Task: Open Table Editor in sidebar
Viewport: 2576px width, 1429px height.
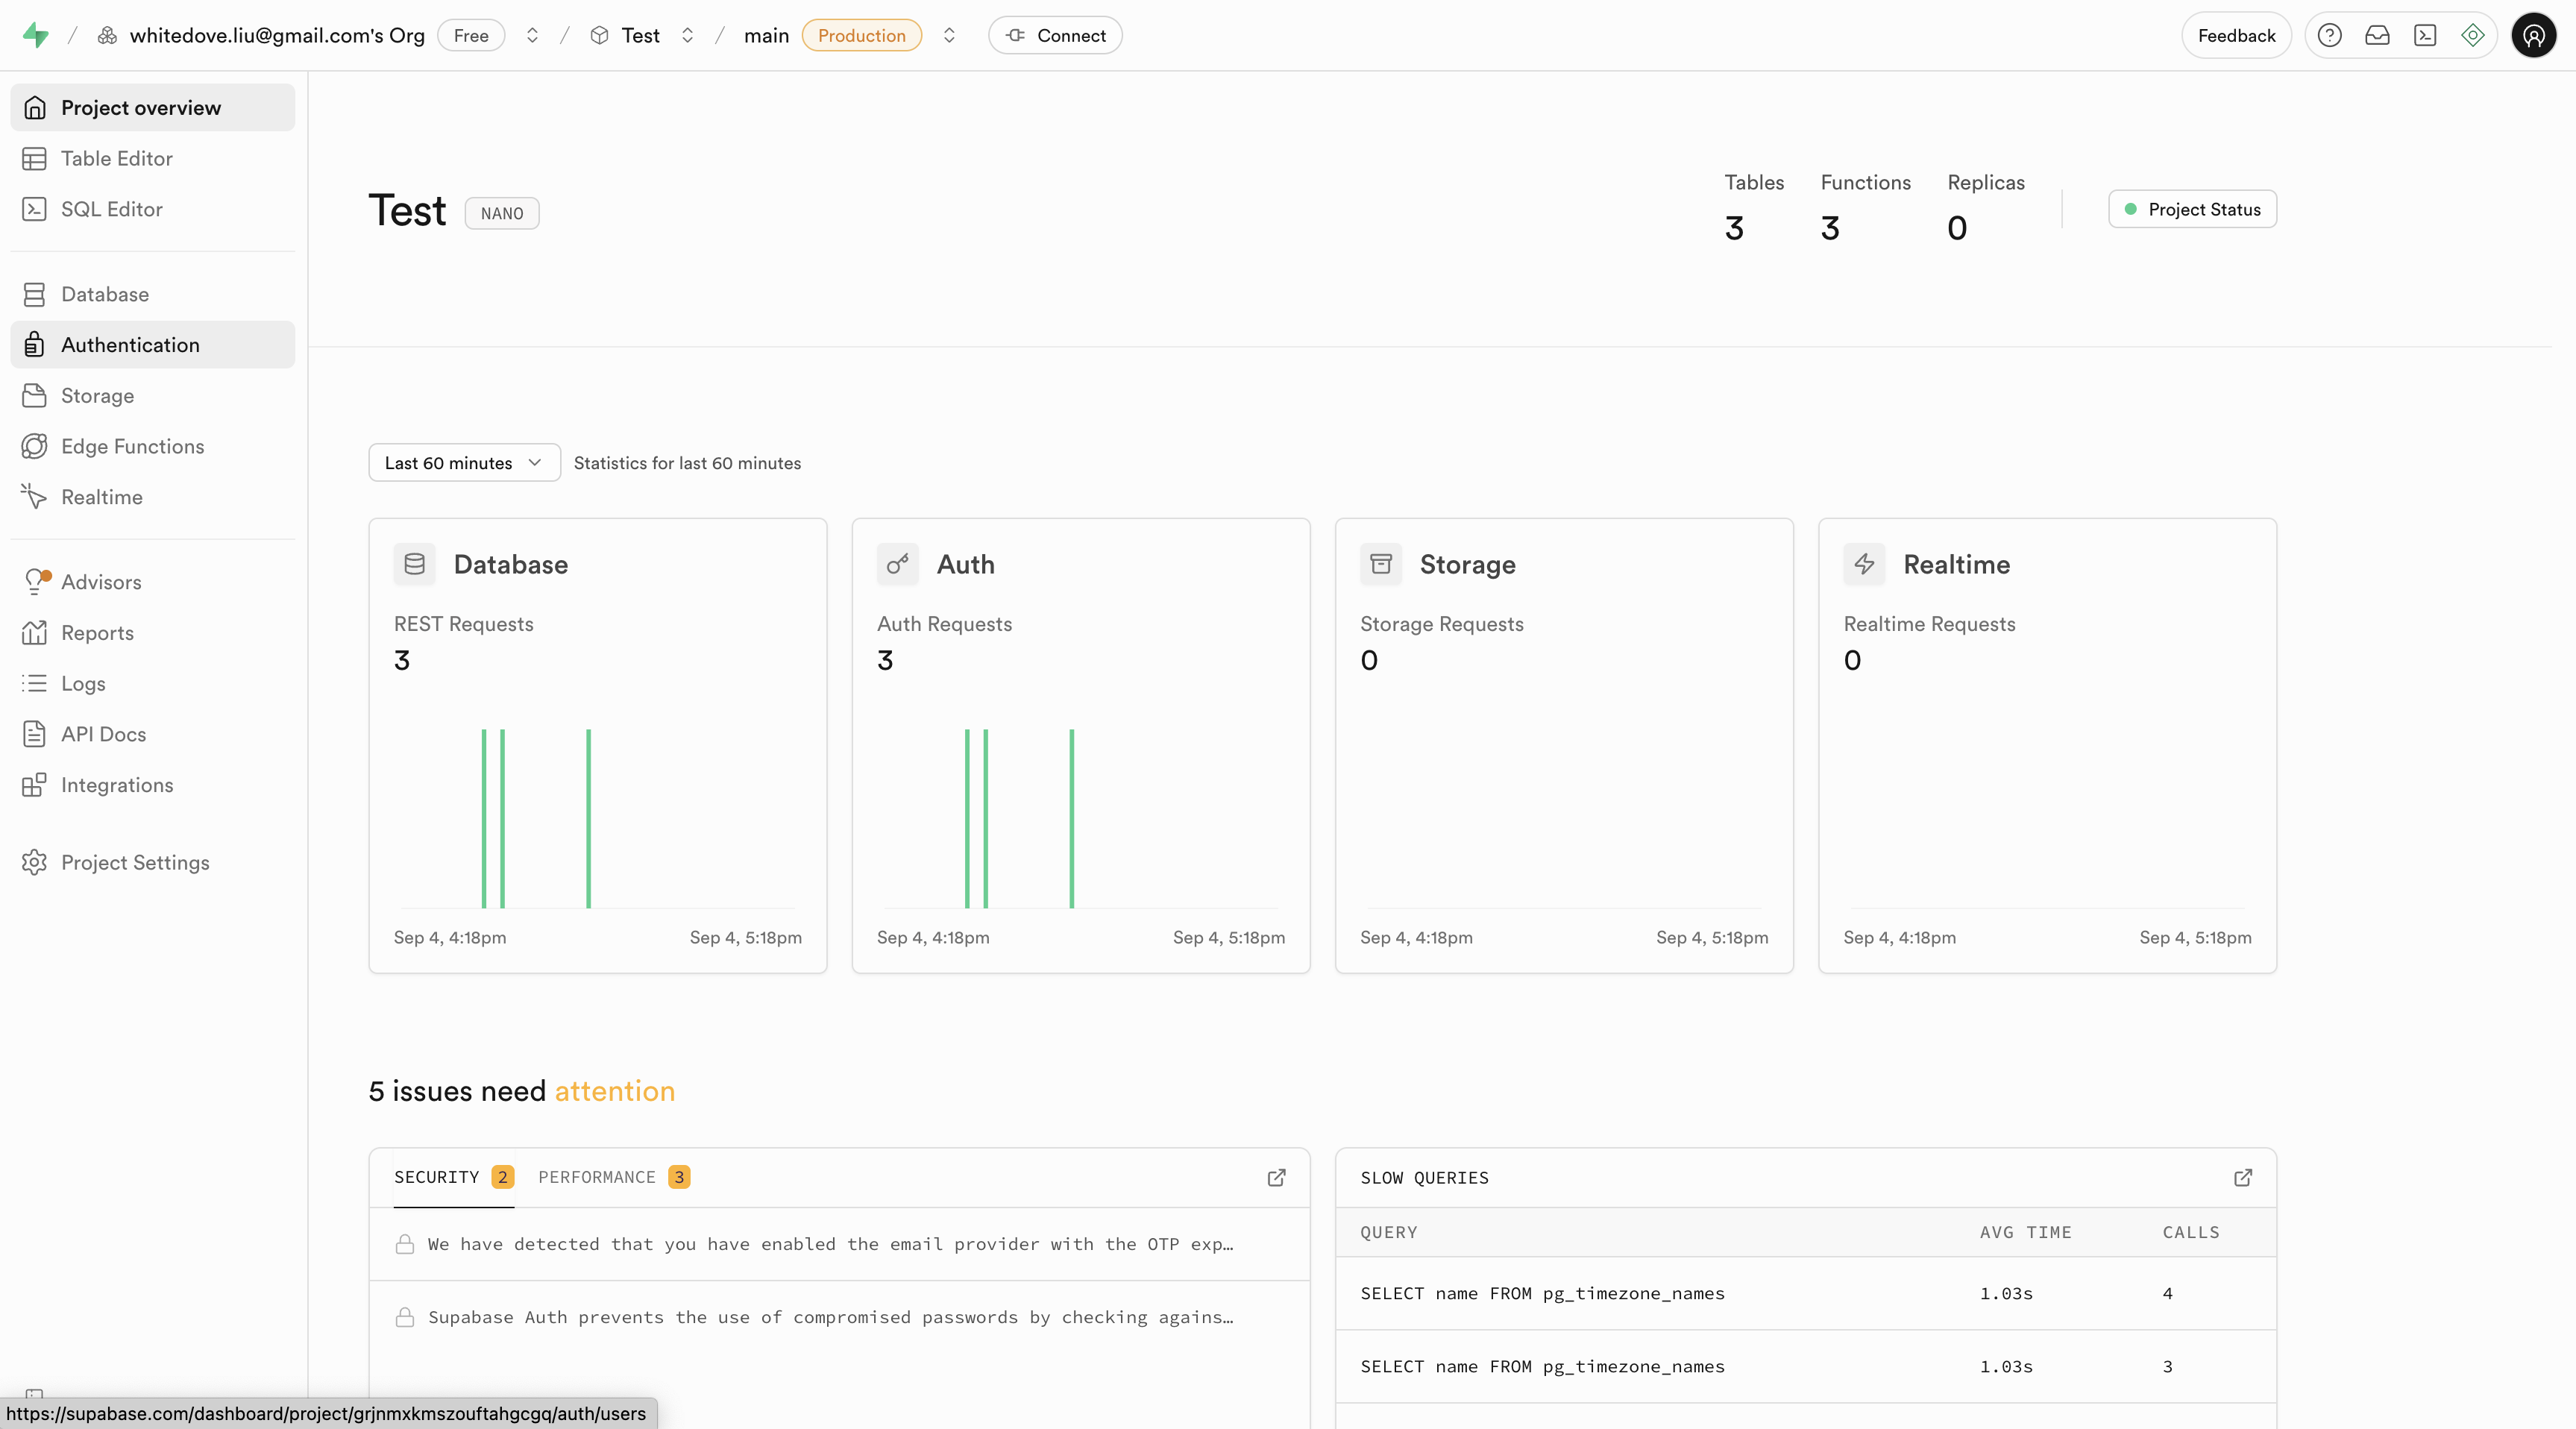Action: (x=116, y=158)
